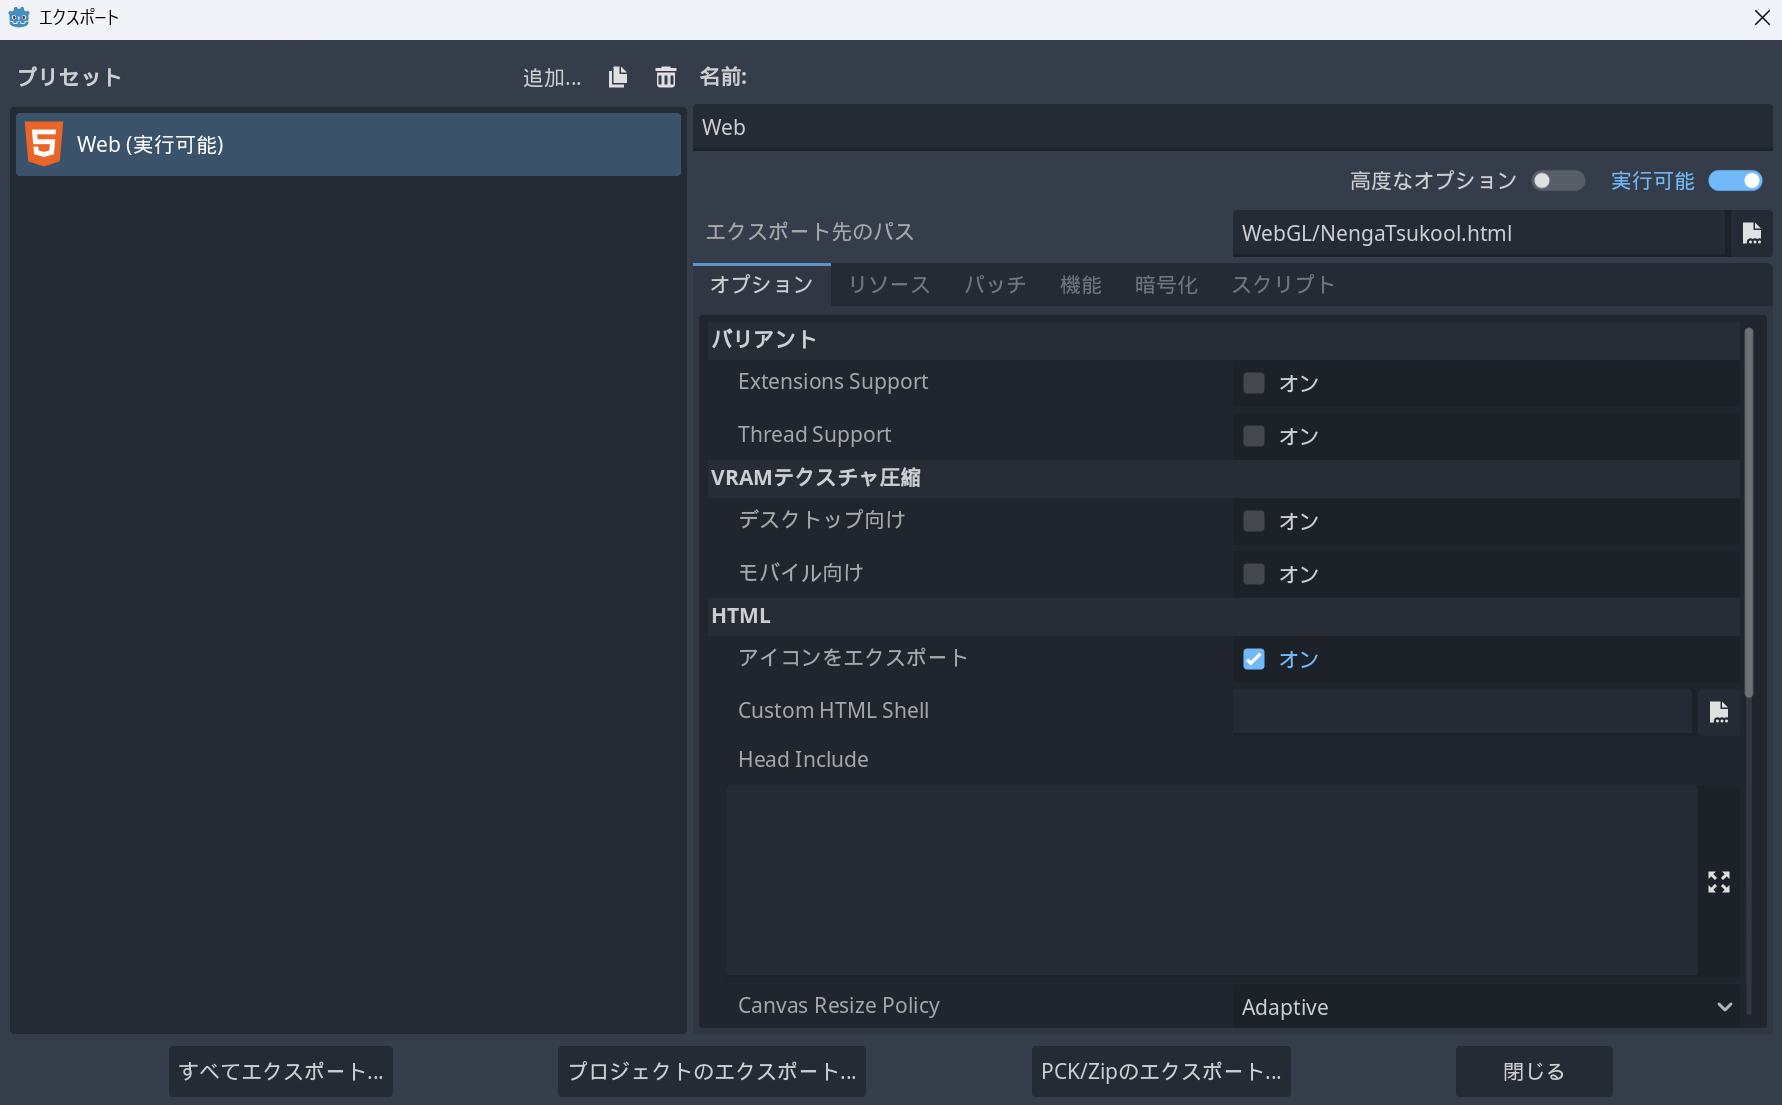This screenshot has height=1105, width=1782.
Task: Click the options panel vertical scrollbar
Action: point(1748,512)
